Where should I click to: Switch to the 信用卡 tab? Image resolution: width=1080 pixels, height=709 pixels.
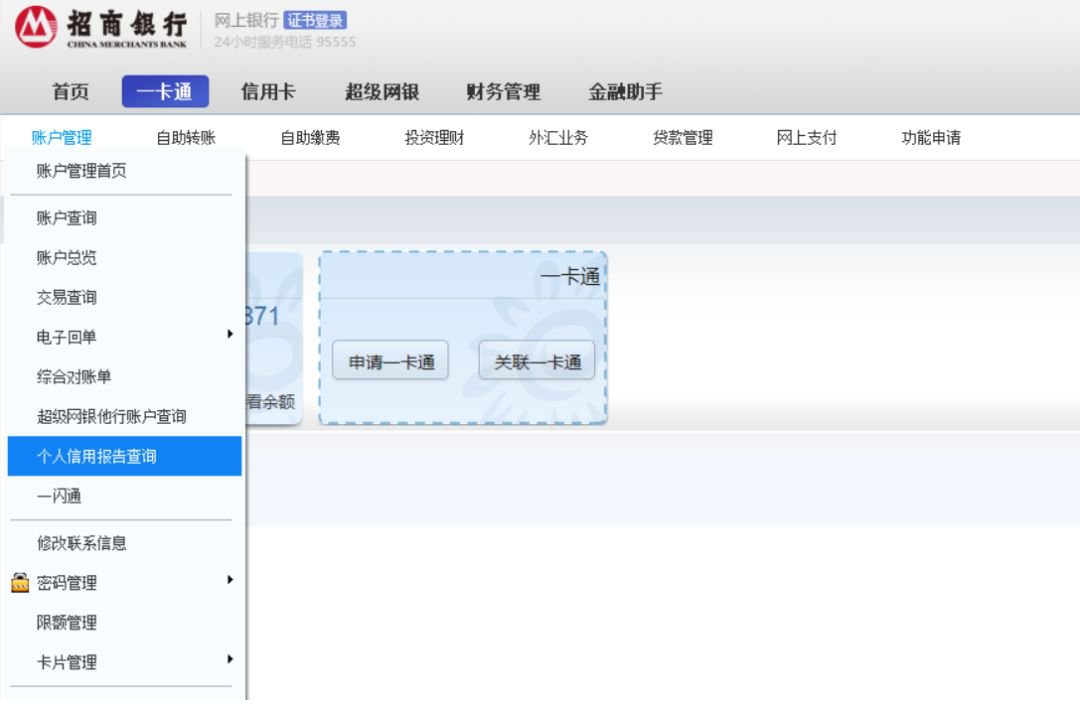[268, 92]
